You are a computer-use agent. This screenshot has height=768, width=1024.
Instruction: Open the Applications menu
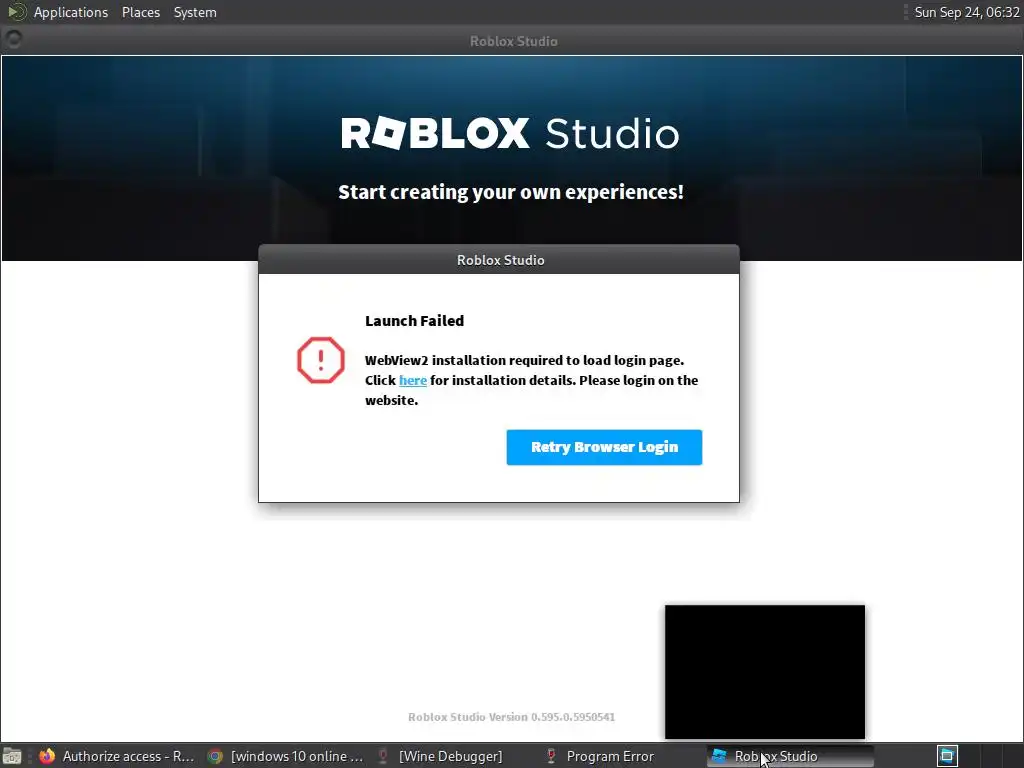(x=71, y=12)
